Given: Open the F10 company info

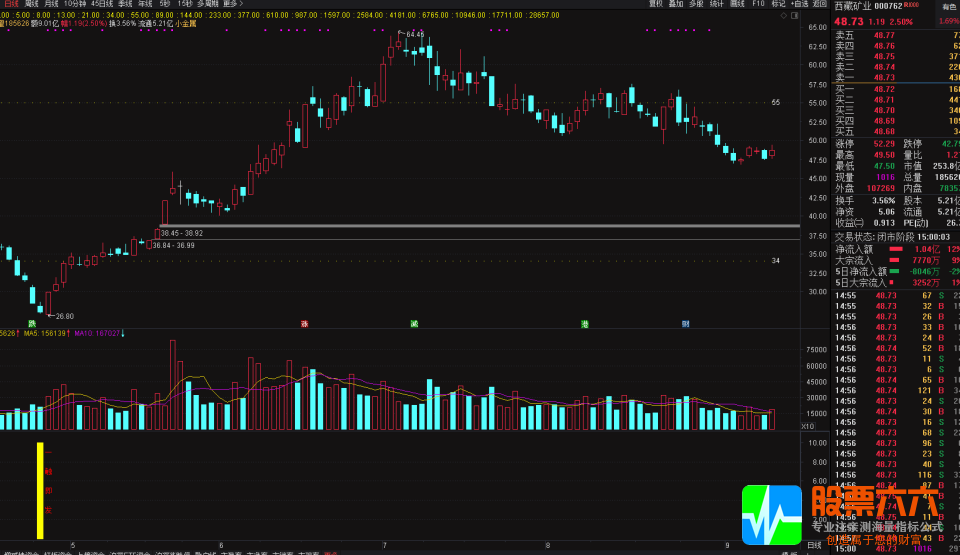Looking at the screenshot, I should (x=758, y=4).
